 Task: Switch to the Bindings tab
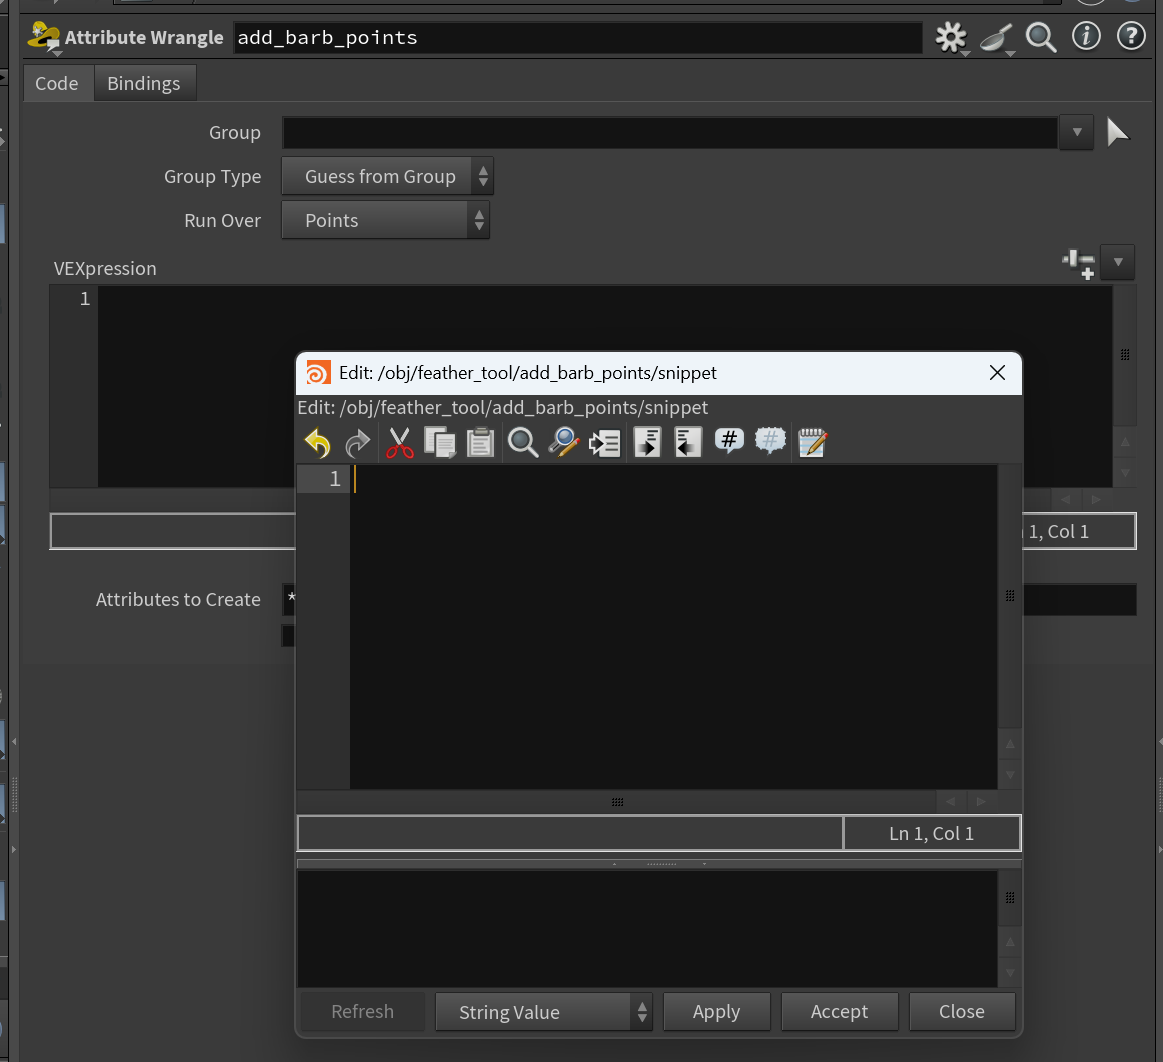144,83
